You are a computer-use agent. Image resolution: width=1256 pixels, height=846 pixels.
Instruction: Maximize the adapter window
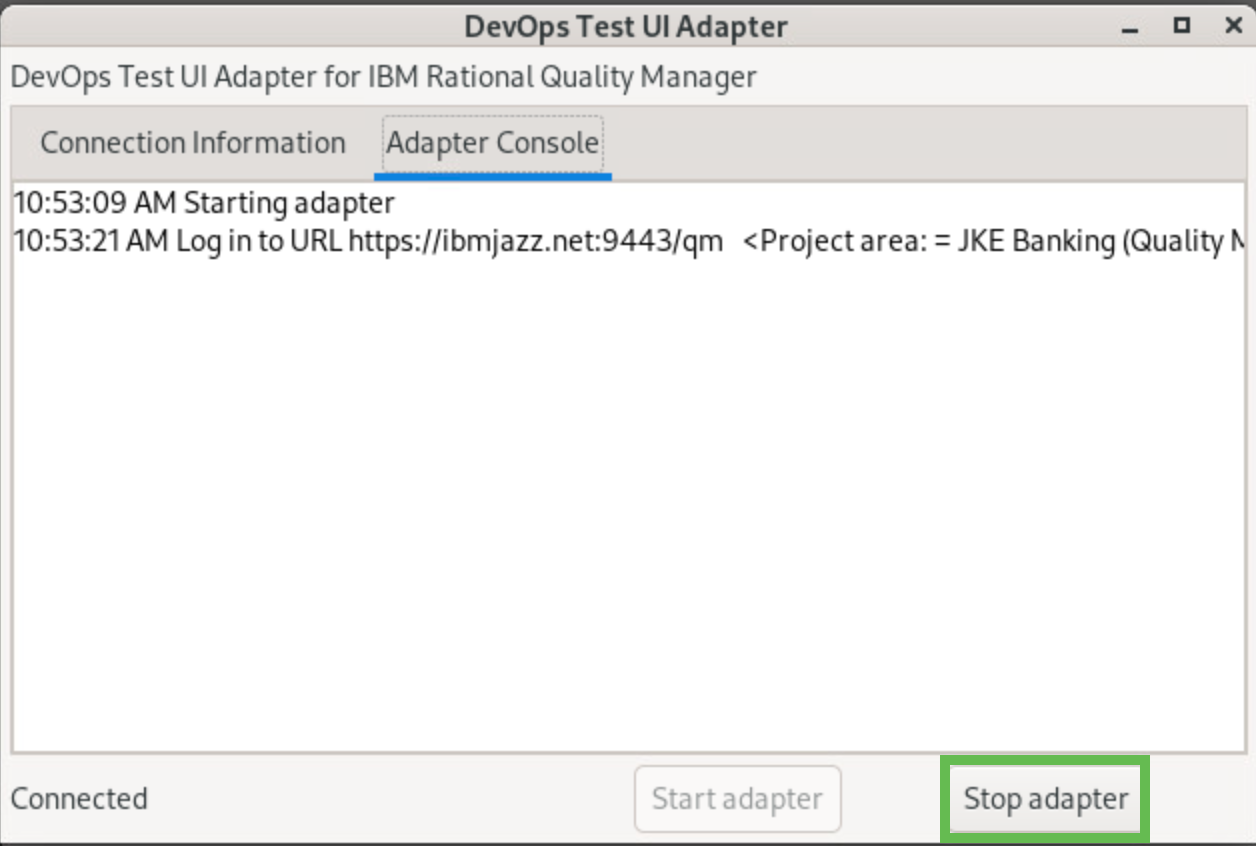pos(1182,26)
